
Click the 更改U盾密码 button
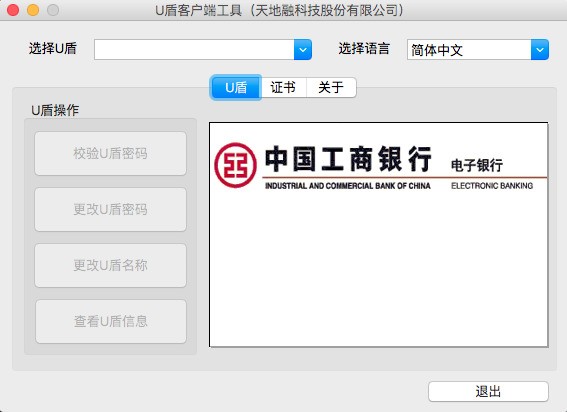coord(111,209)
